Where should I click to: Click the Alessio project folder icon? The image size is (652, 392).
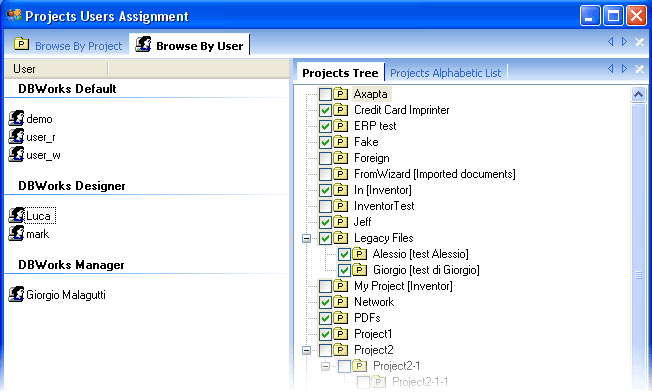pyautogui.click(x=360, y=254)
